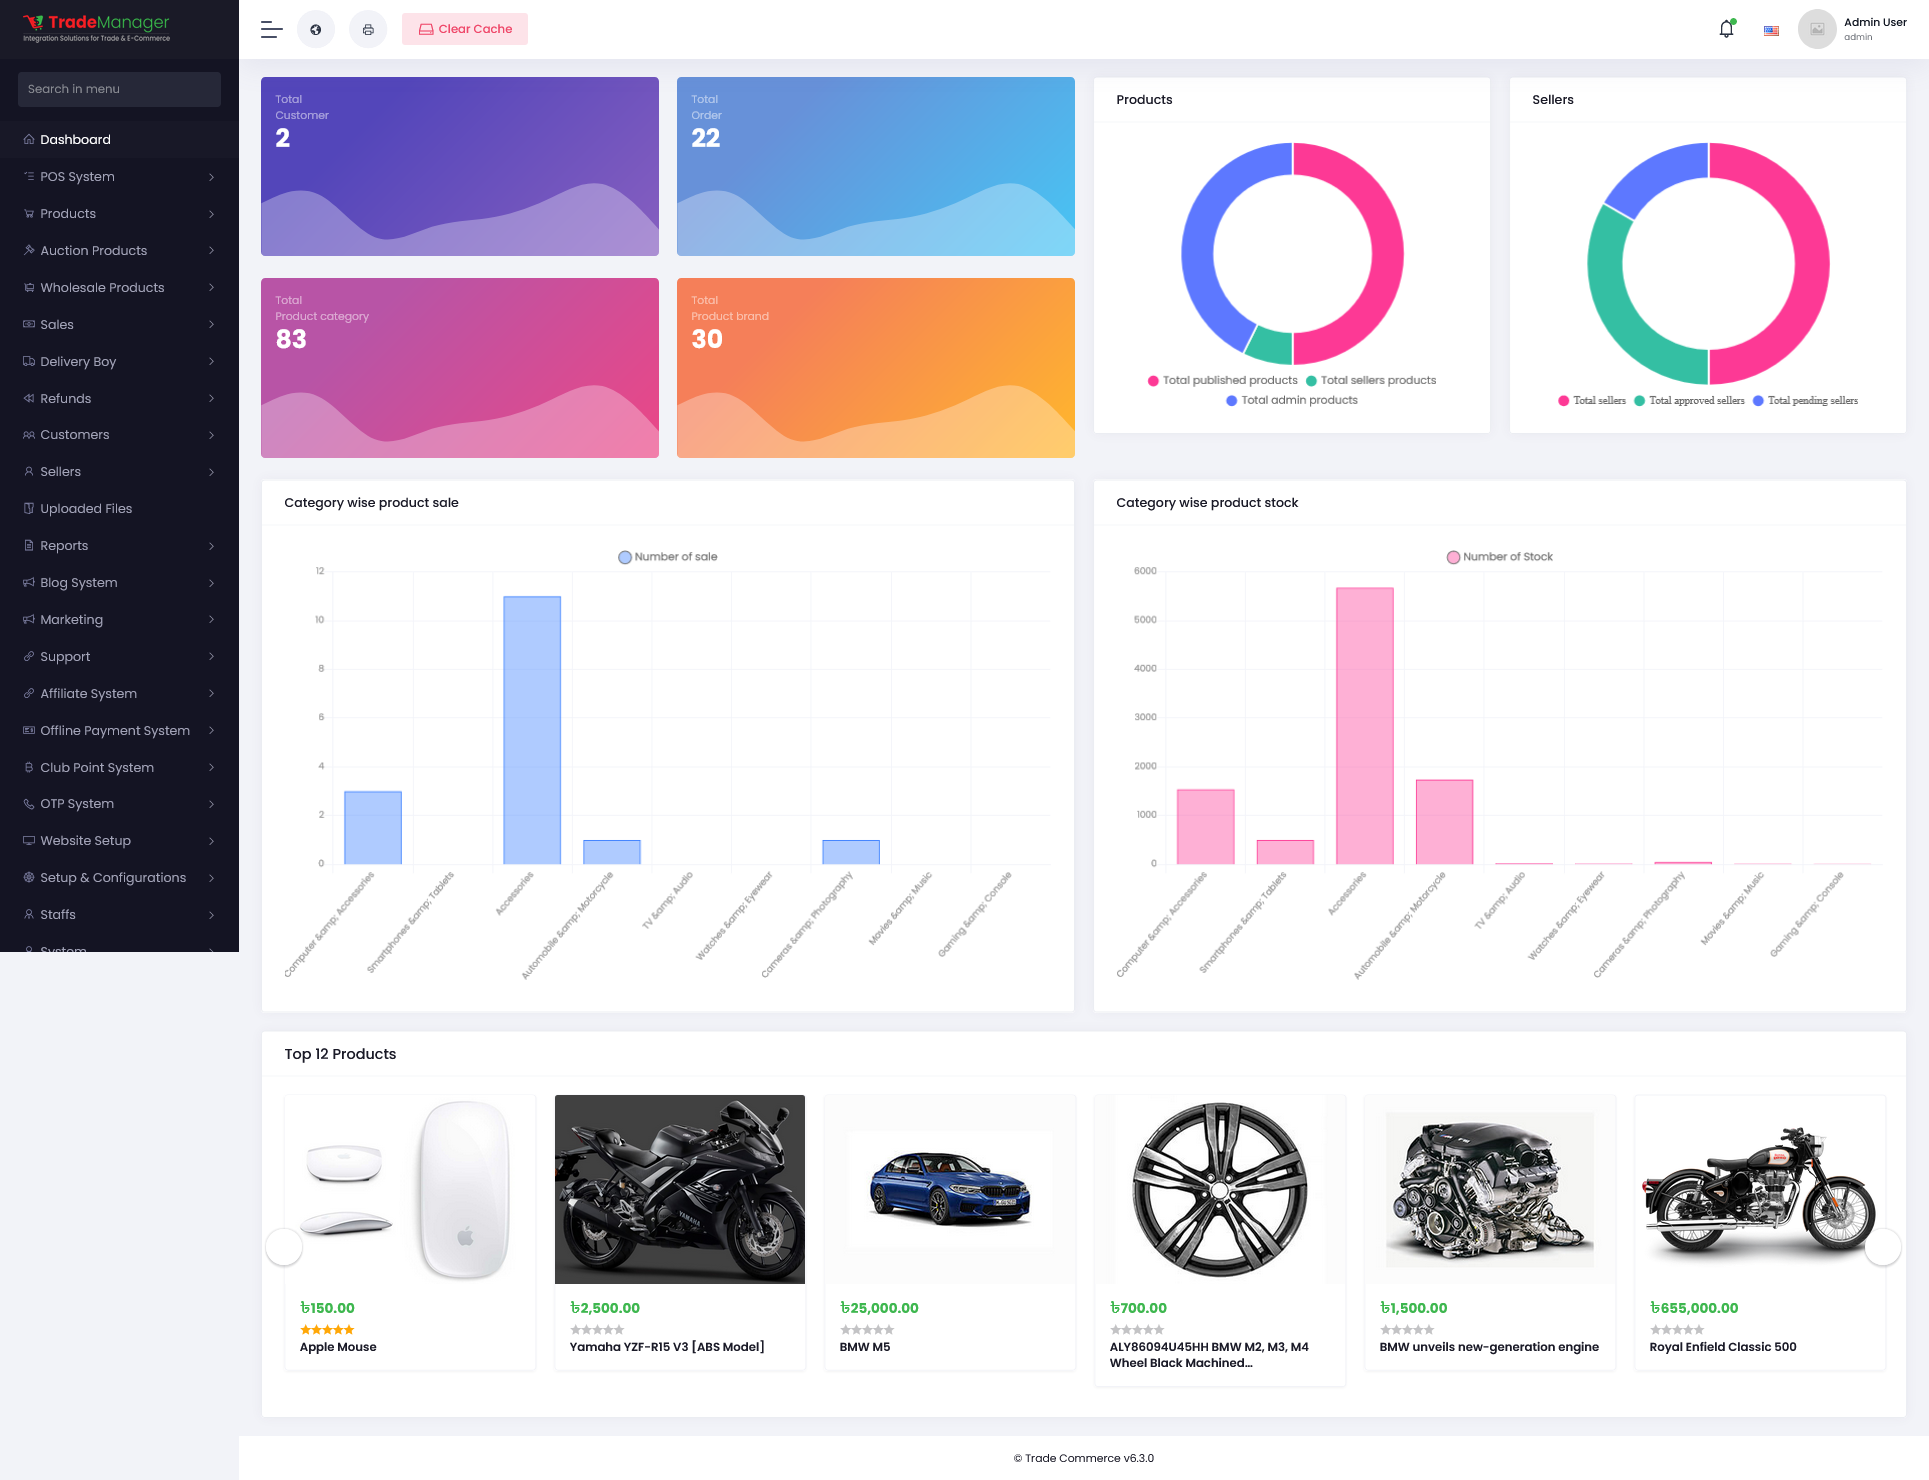
Task: Toggle Total admin products legend item
Action: tap(1292, 400)
